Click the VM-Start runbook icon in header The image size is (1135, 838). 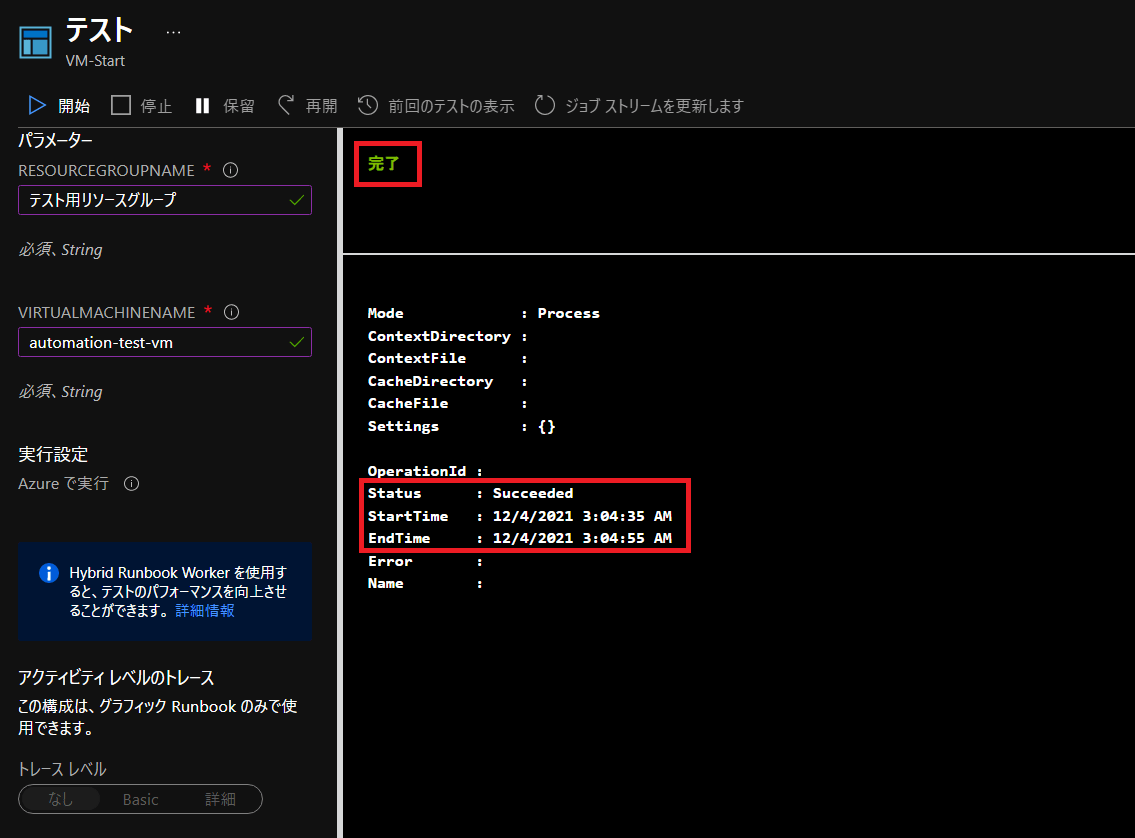[36, 43]
